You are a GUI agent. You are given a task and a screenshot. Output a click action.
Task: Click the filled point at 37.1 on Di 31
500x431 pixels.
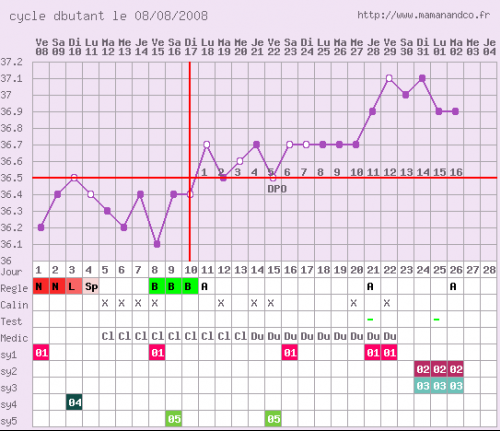[x=422, y=78]
